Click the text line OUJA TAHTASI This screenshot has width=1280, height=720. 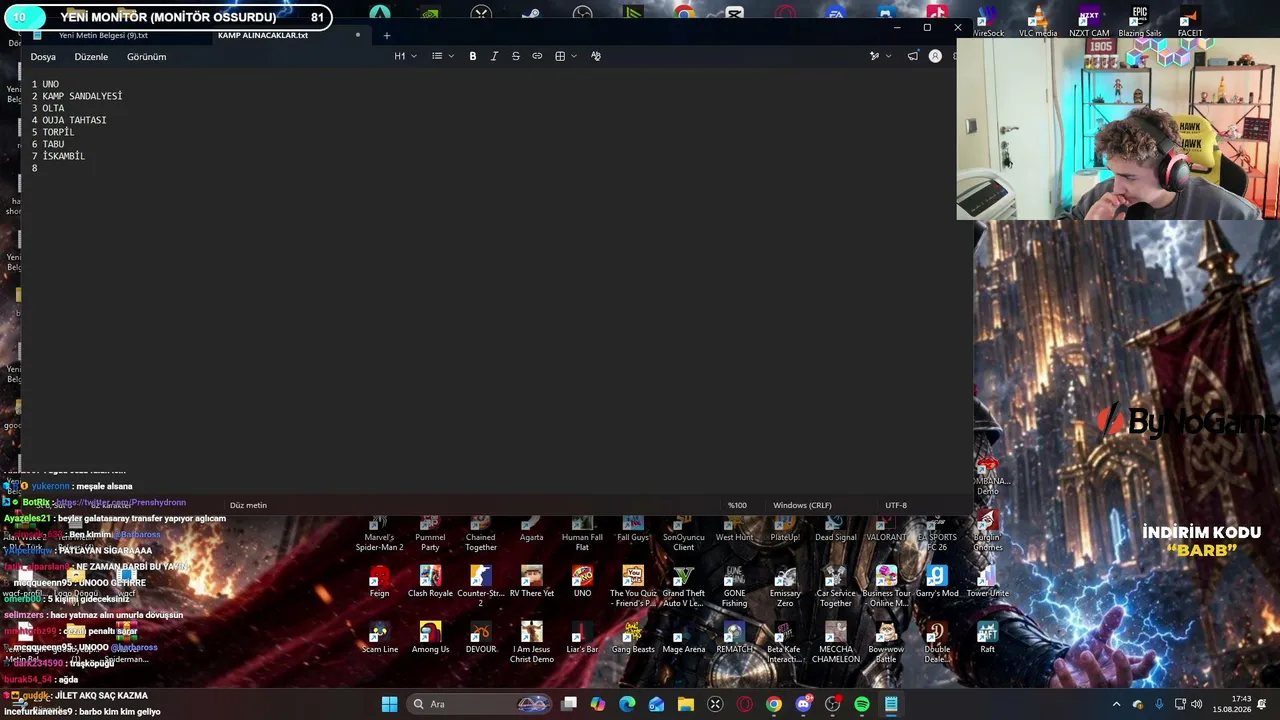tap(74, 120)
